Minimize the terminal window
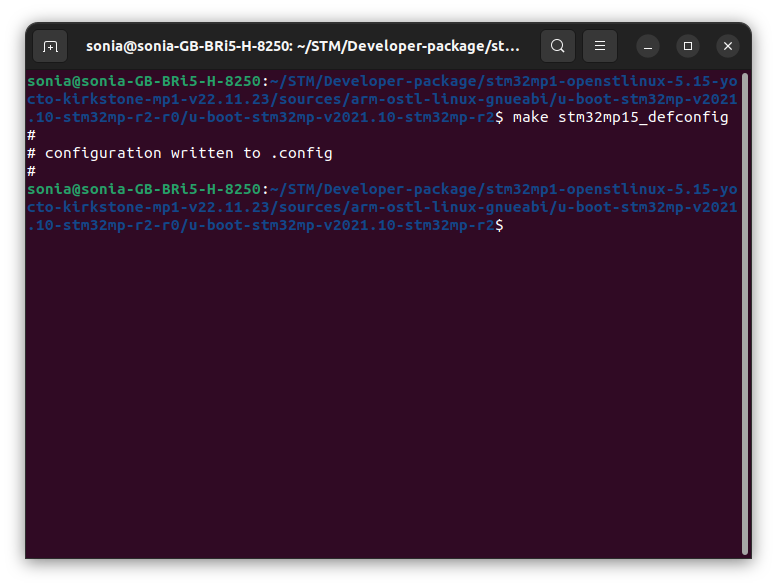Screen dimensions: 777x587 pyautogui.click(x=648, y=46)
